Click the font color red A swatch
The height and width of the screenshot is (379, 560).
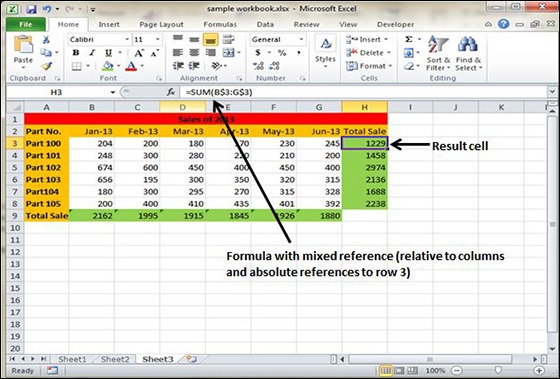click(131, 66)
